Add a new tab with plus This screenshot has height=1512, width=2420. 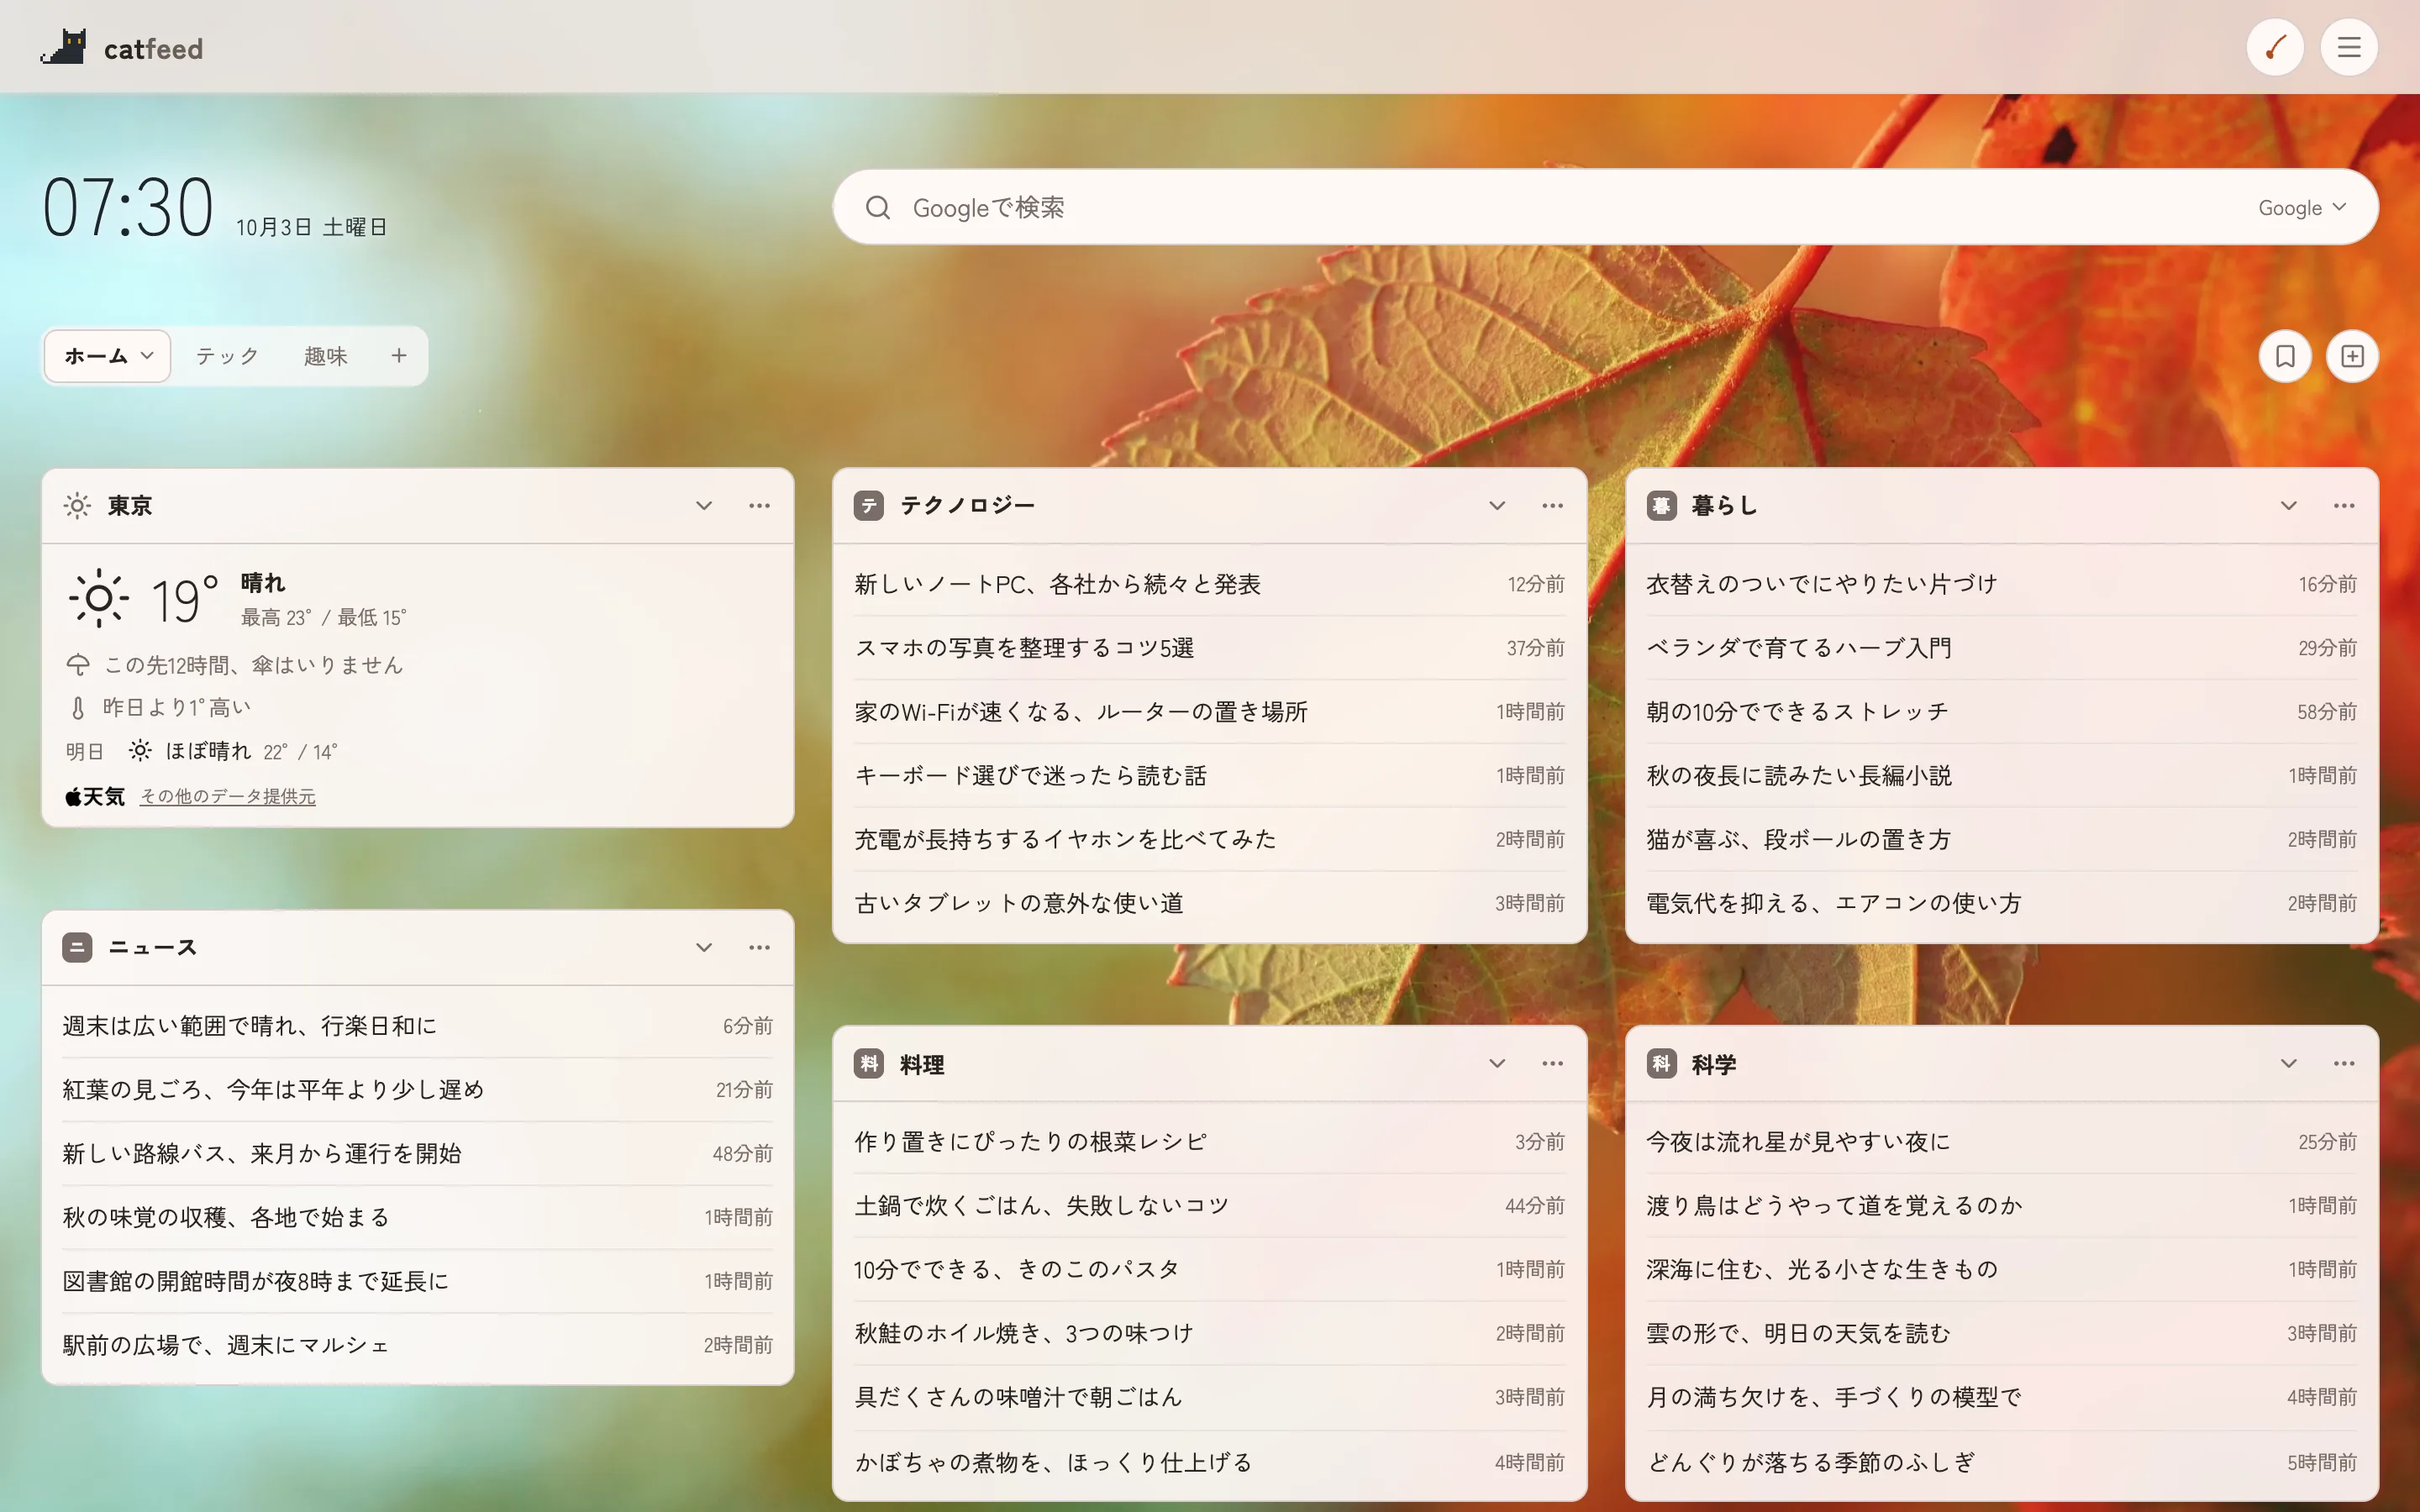pos(399,356)
